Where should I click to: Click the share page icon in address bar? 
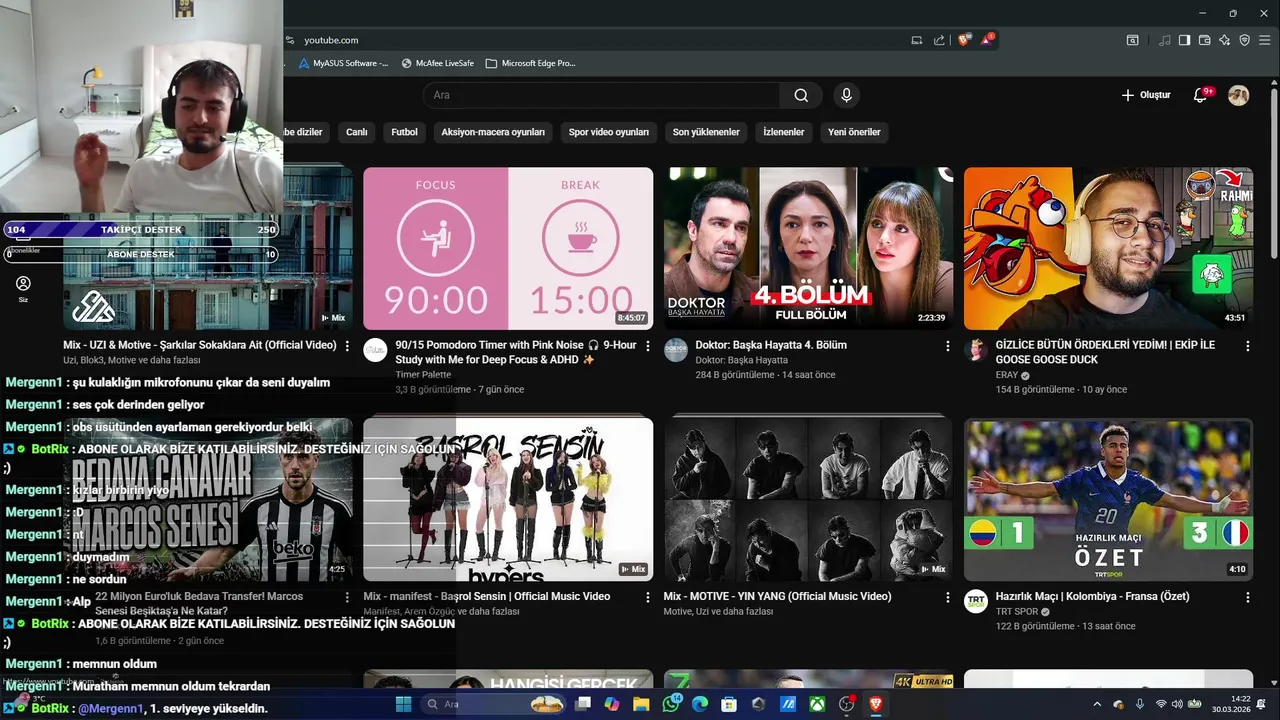(x=939, y=40)
